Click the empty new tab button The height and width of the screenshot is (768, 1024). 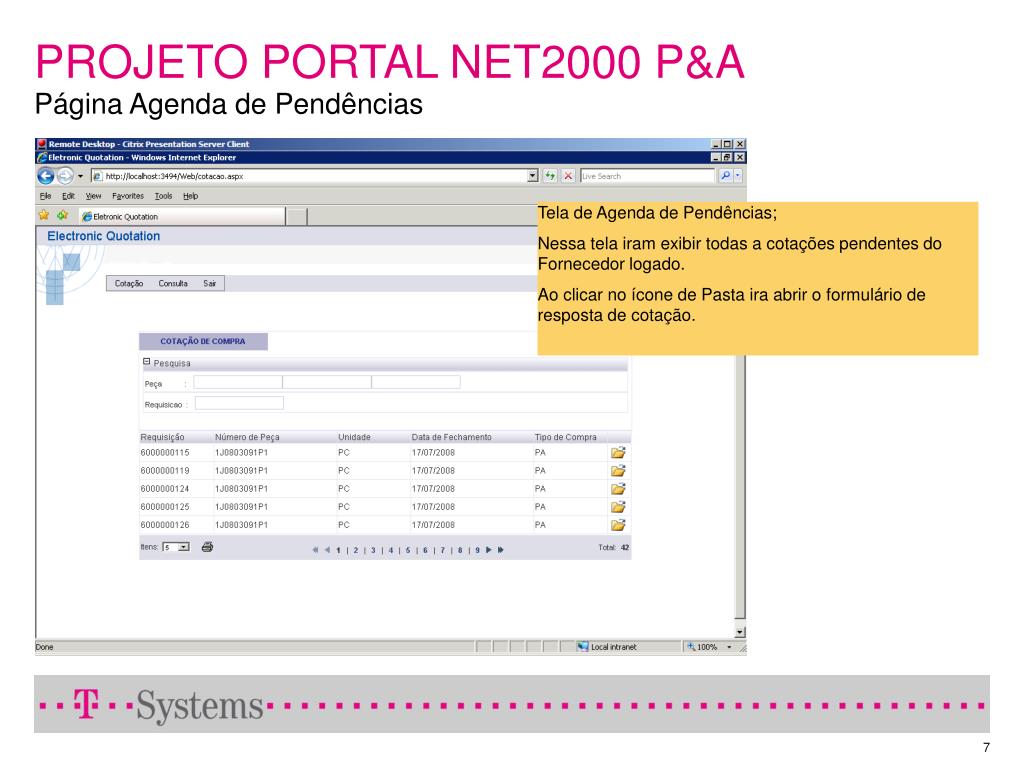point(296,217)
